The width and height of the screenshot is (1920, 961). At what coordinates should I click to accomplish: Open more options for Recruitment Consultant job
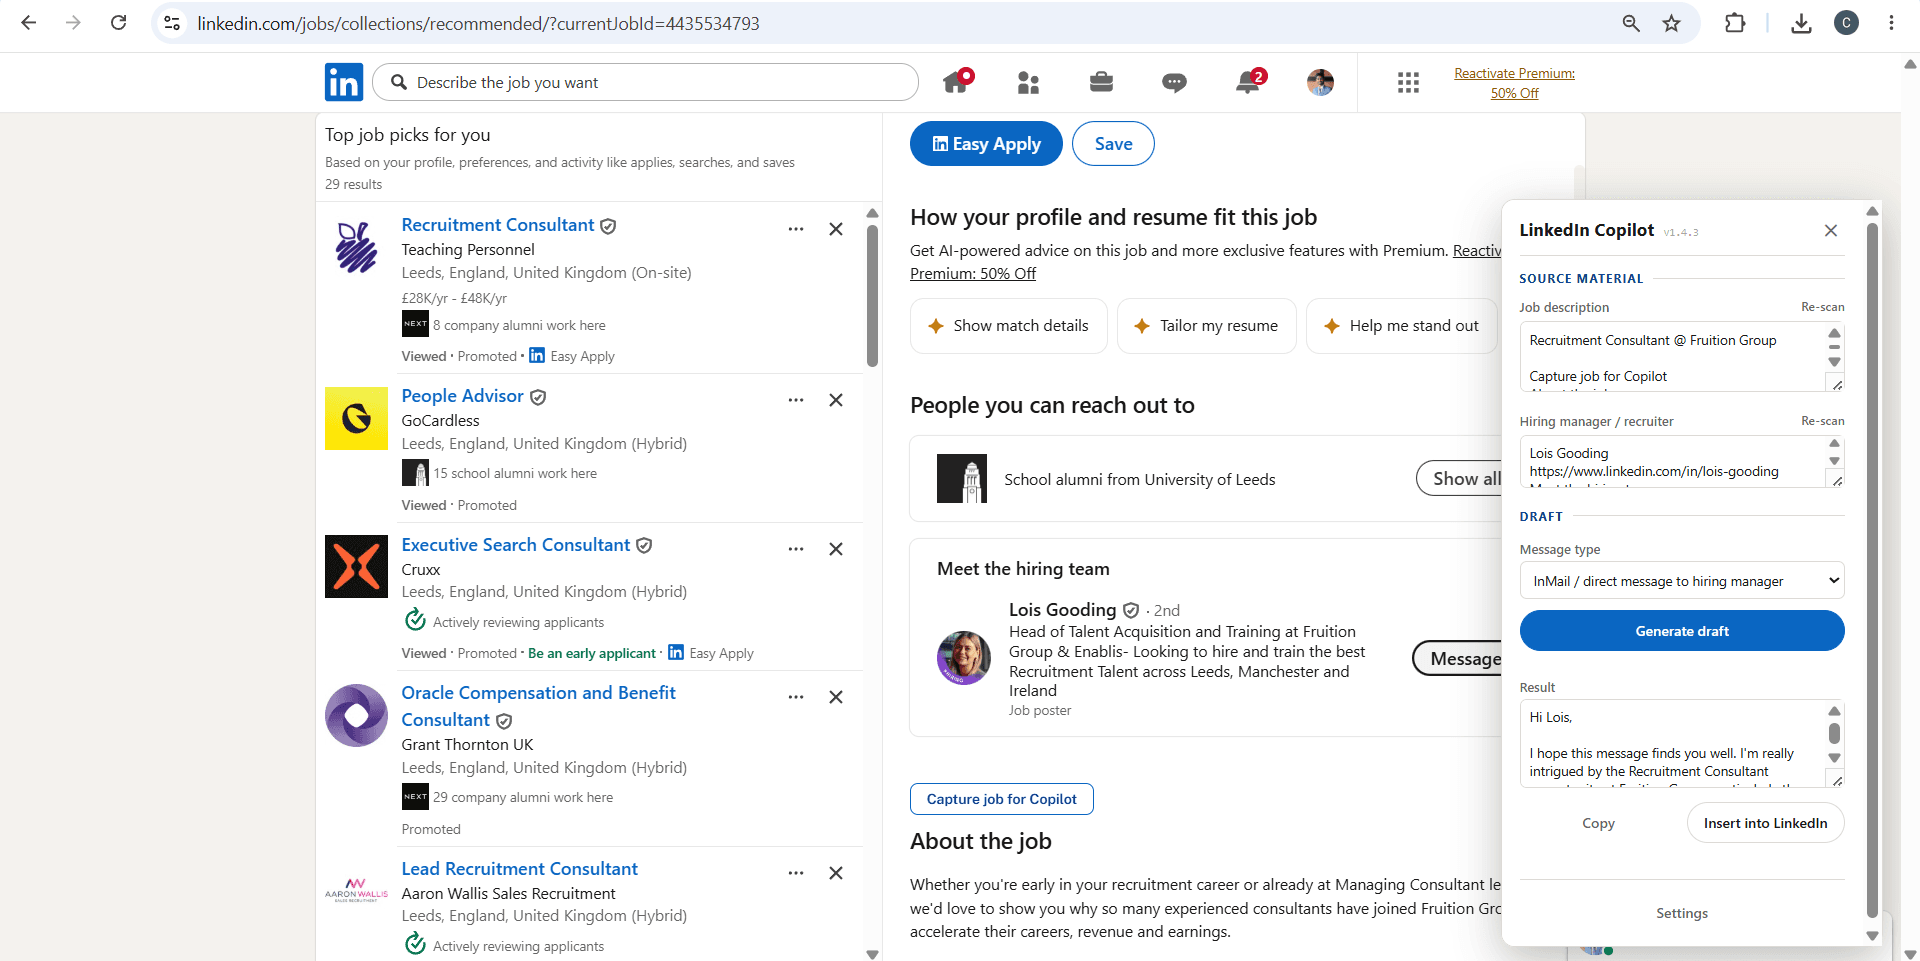point(796,229)
